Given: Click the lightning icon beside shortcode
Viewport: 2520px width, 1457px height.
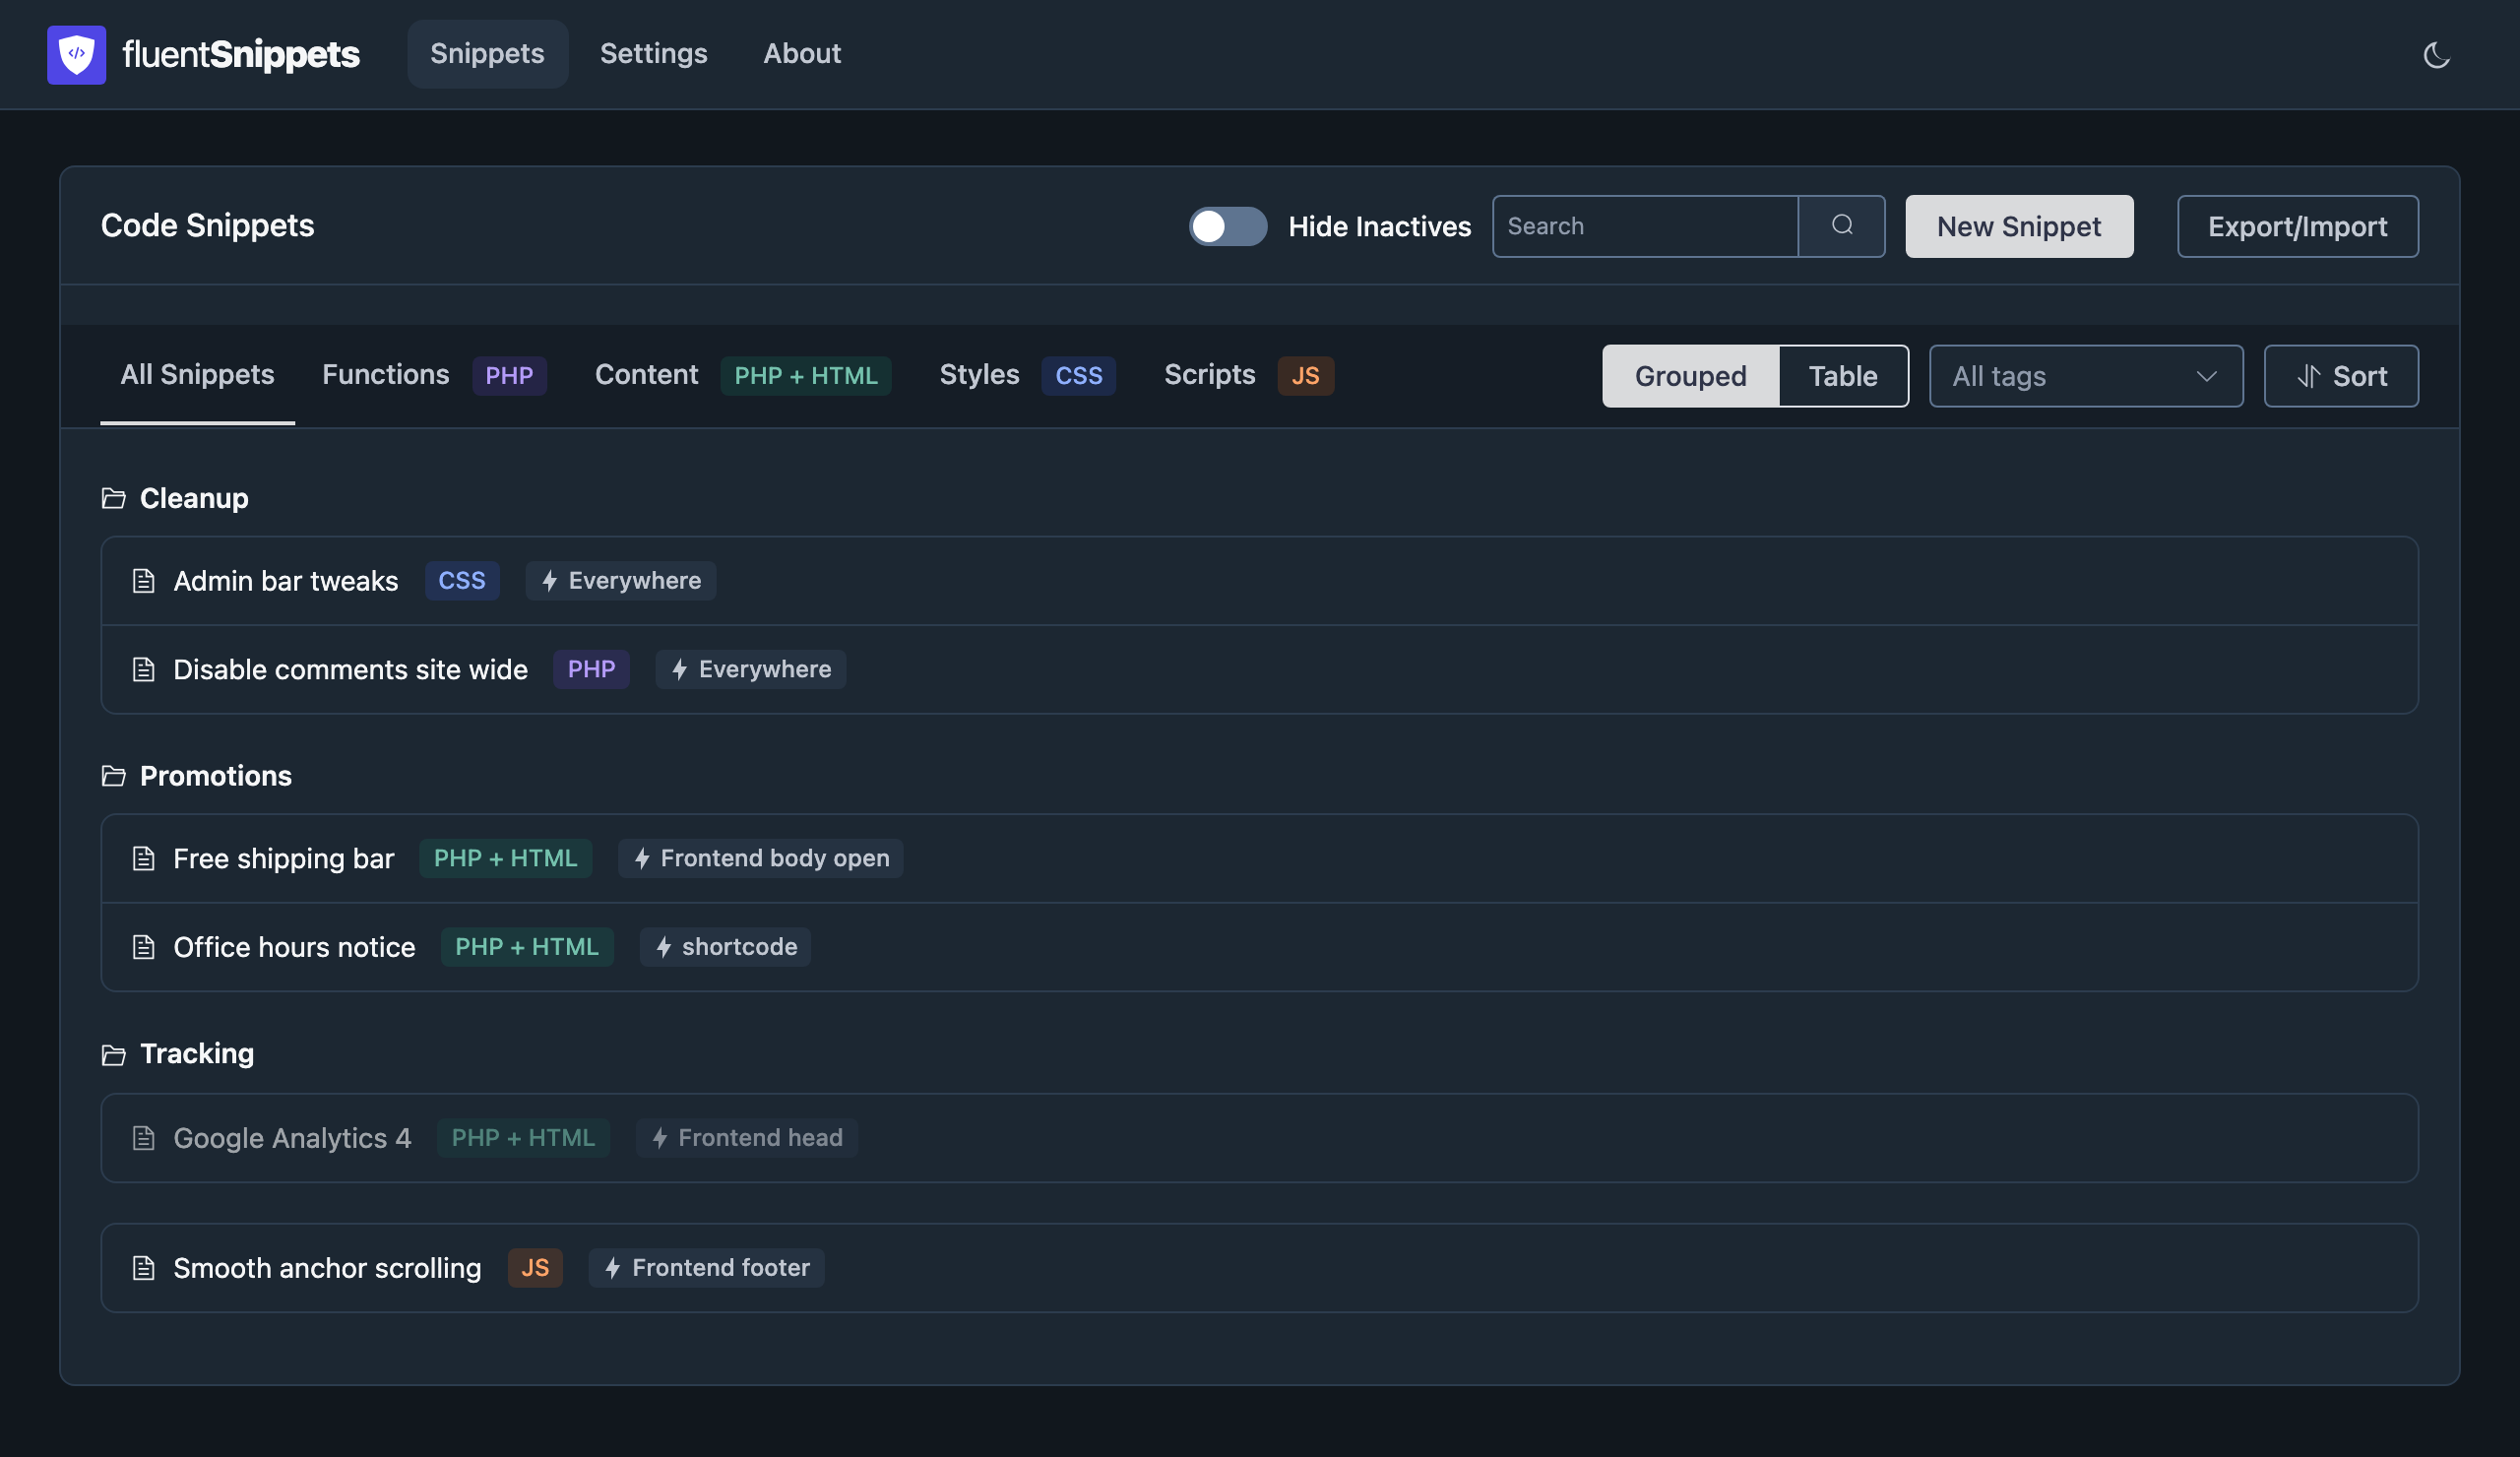Looking at the screenshot, I should (663, 947).
